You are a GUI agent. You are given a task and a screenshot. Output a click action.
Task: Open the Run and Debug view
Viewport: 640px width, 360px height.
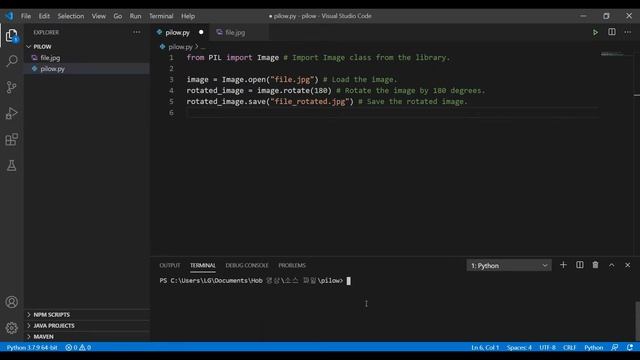[11, 113]
